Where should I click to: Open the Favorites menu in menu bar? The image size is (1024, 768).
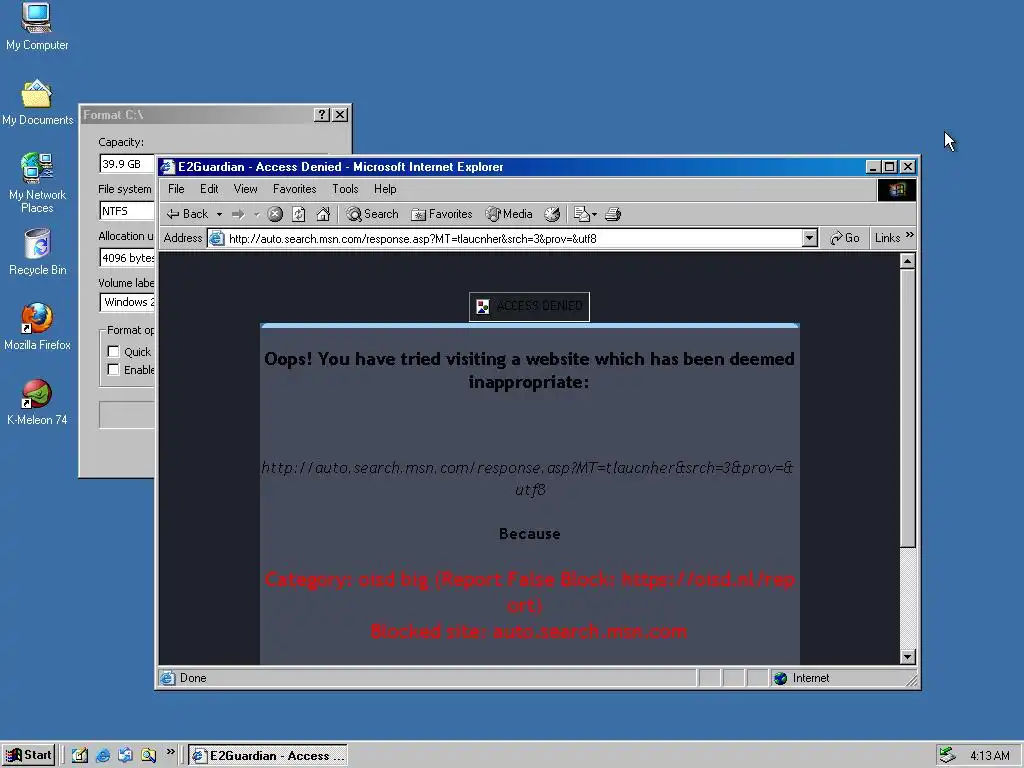coord(295,189)
